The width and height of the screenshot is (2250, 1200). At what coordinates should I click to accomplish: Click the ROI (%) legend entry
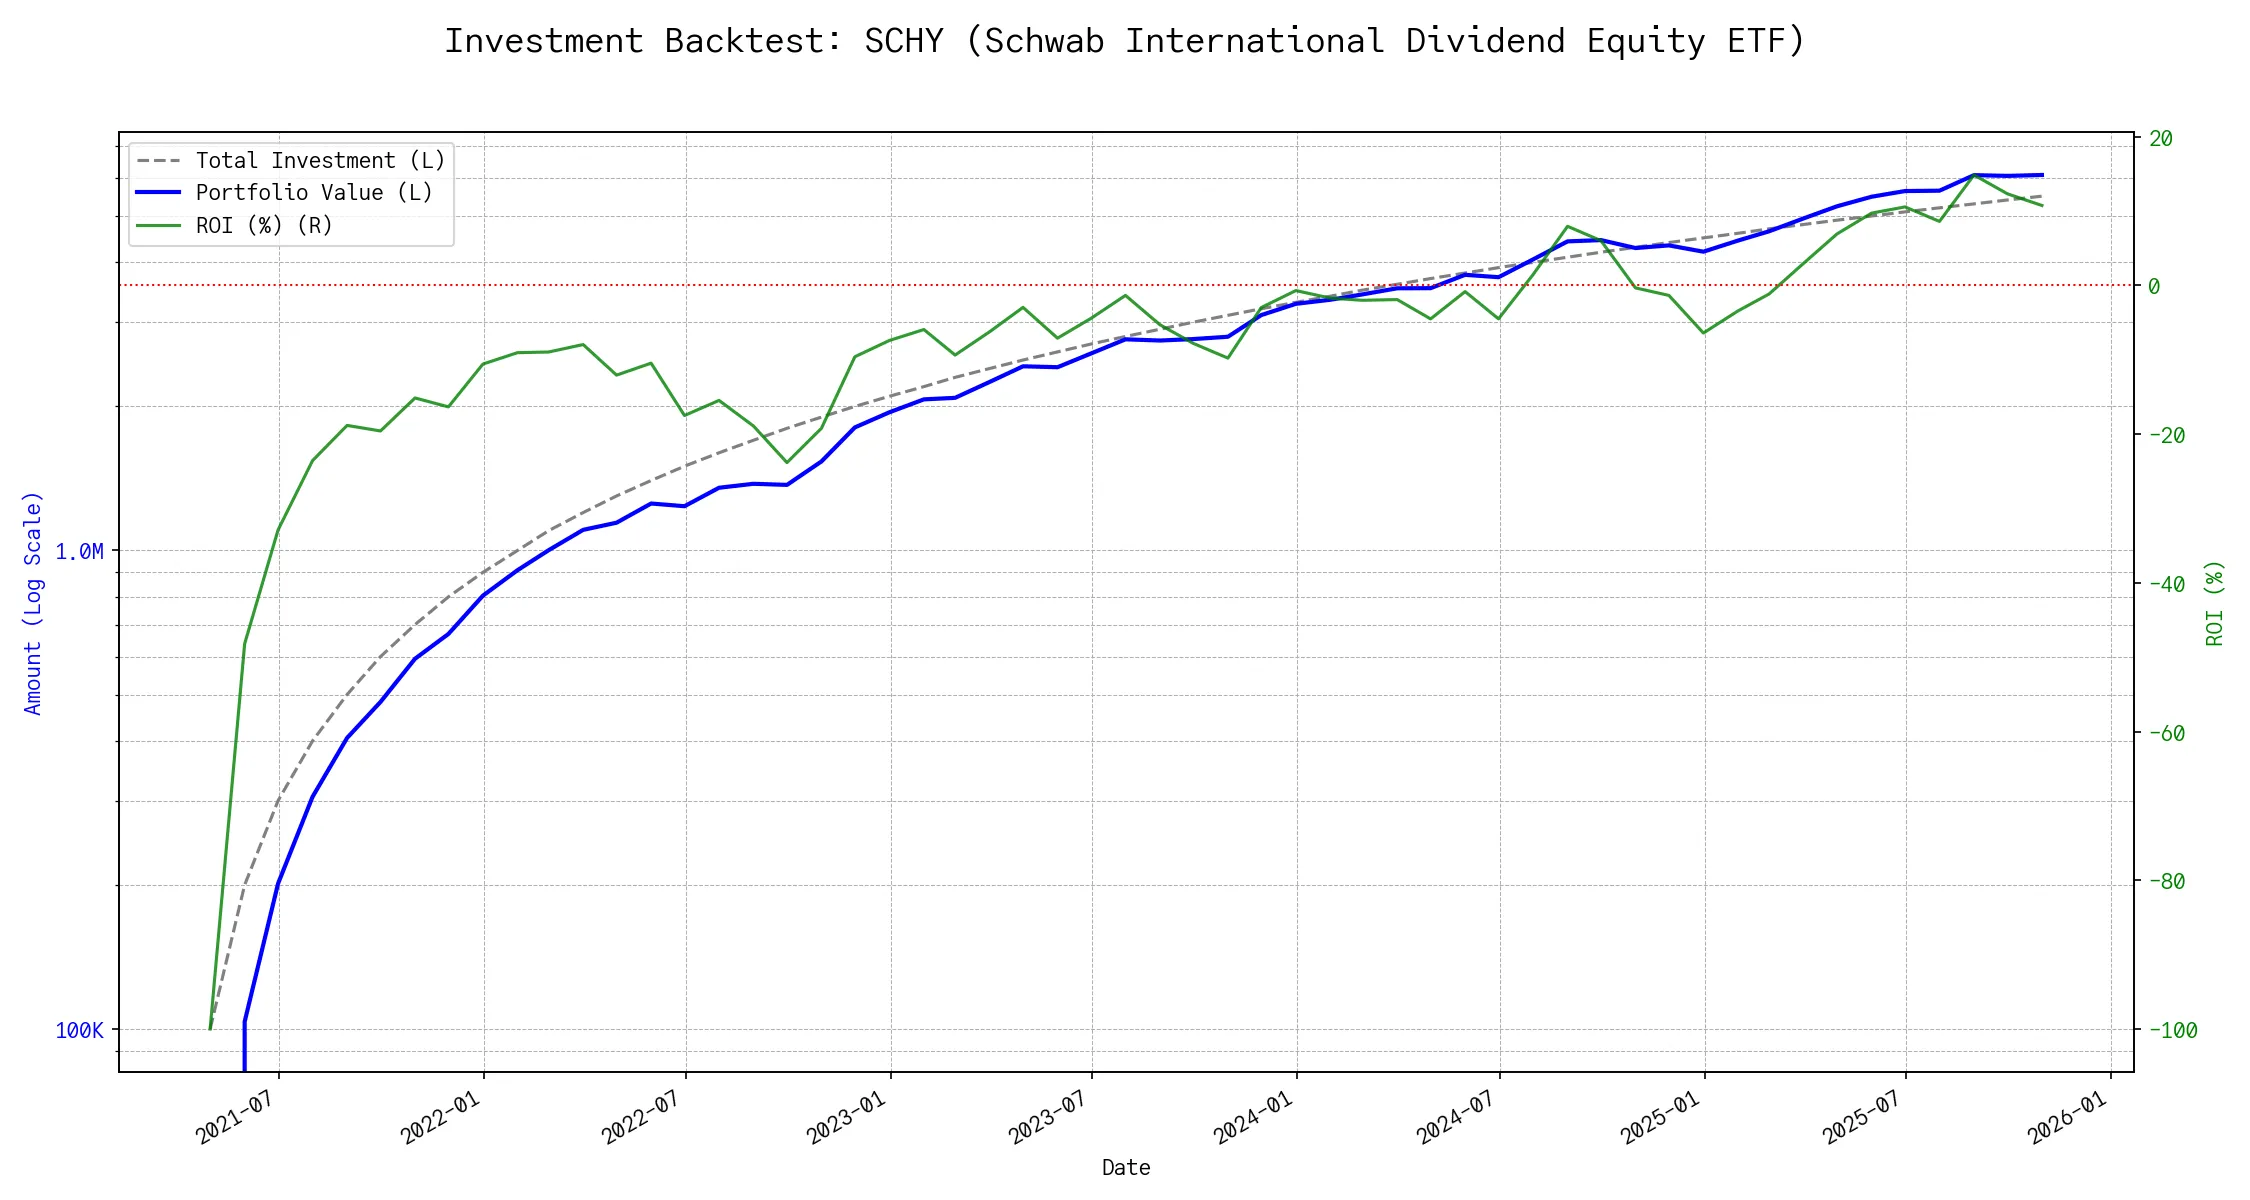coord(264,226)
